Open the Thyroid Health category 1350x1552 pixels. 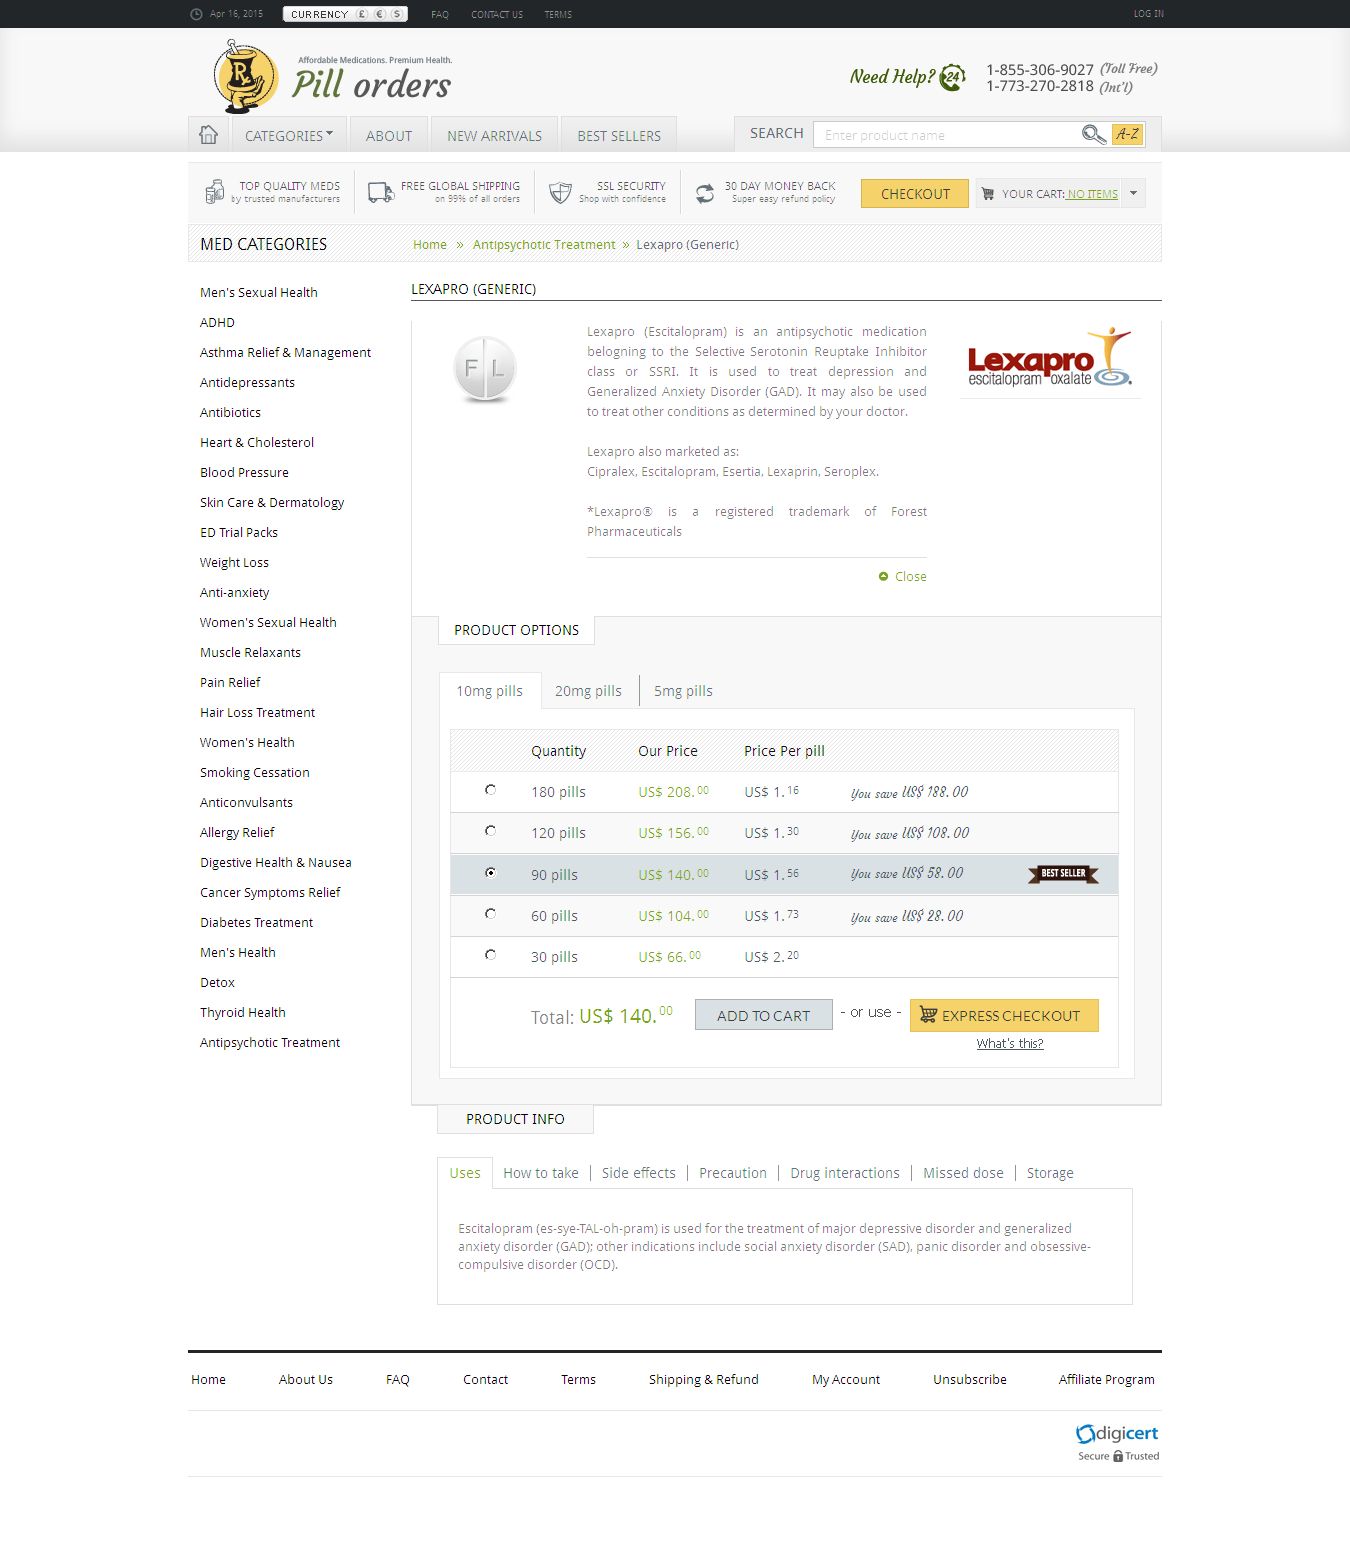pos(243,1012)
